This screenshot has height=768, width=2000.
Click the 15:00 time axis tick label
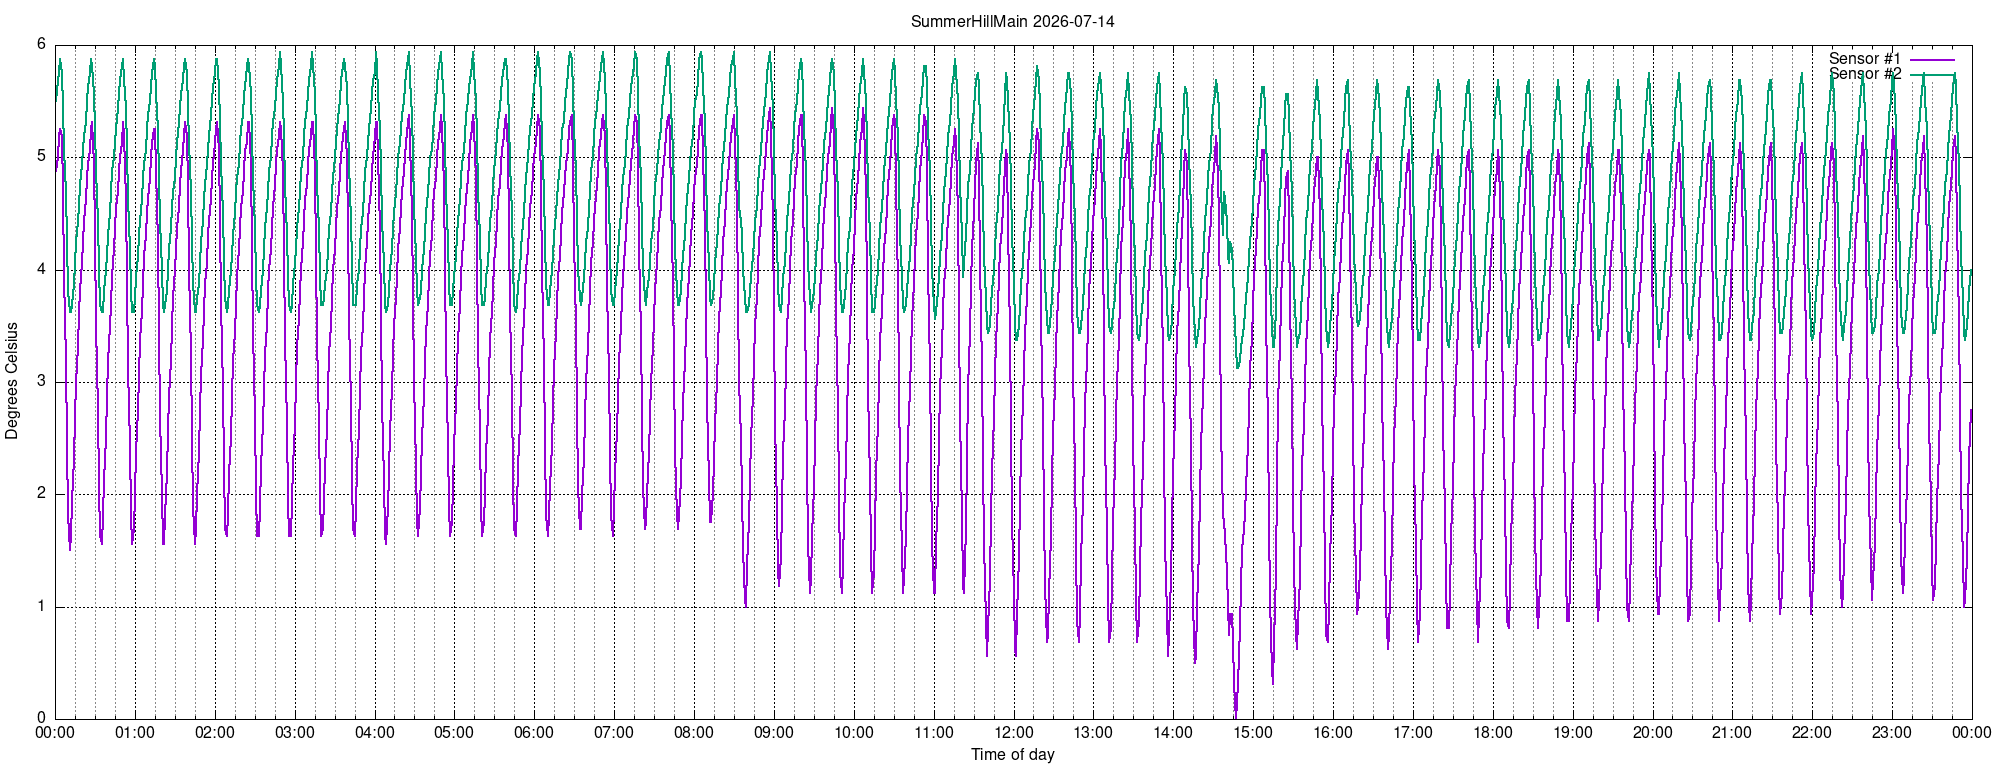1253,732
